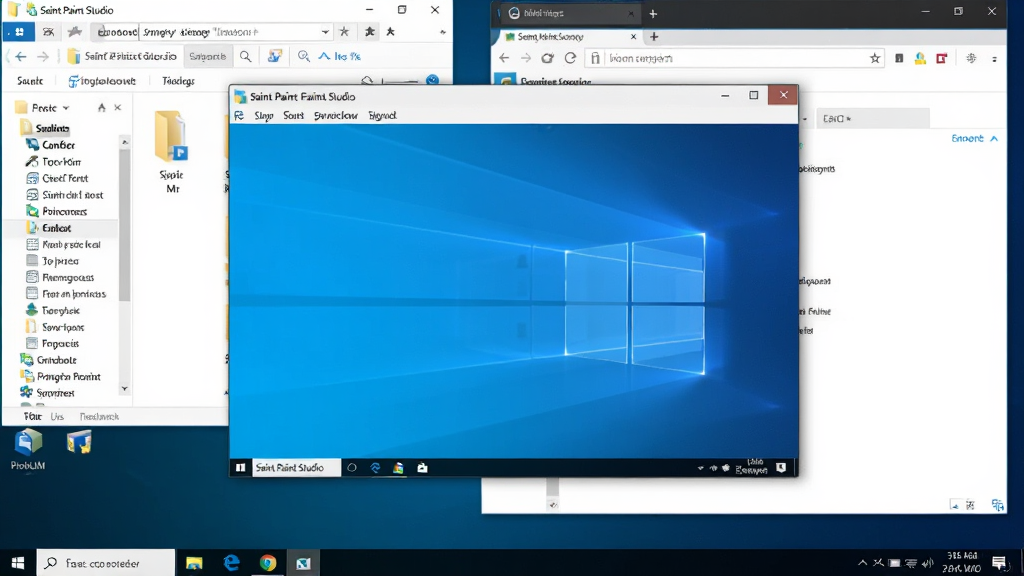The height and width of the screenshot is (576, 1024).
Task: Click 'Tiesbarck' in the file explorer status bar
Action: 99,417
